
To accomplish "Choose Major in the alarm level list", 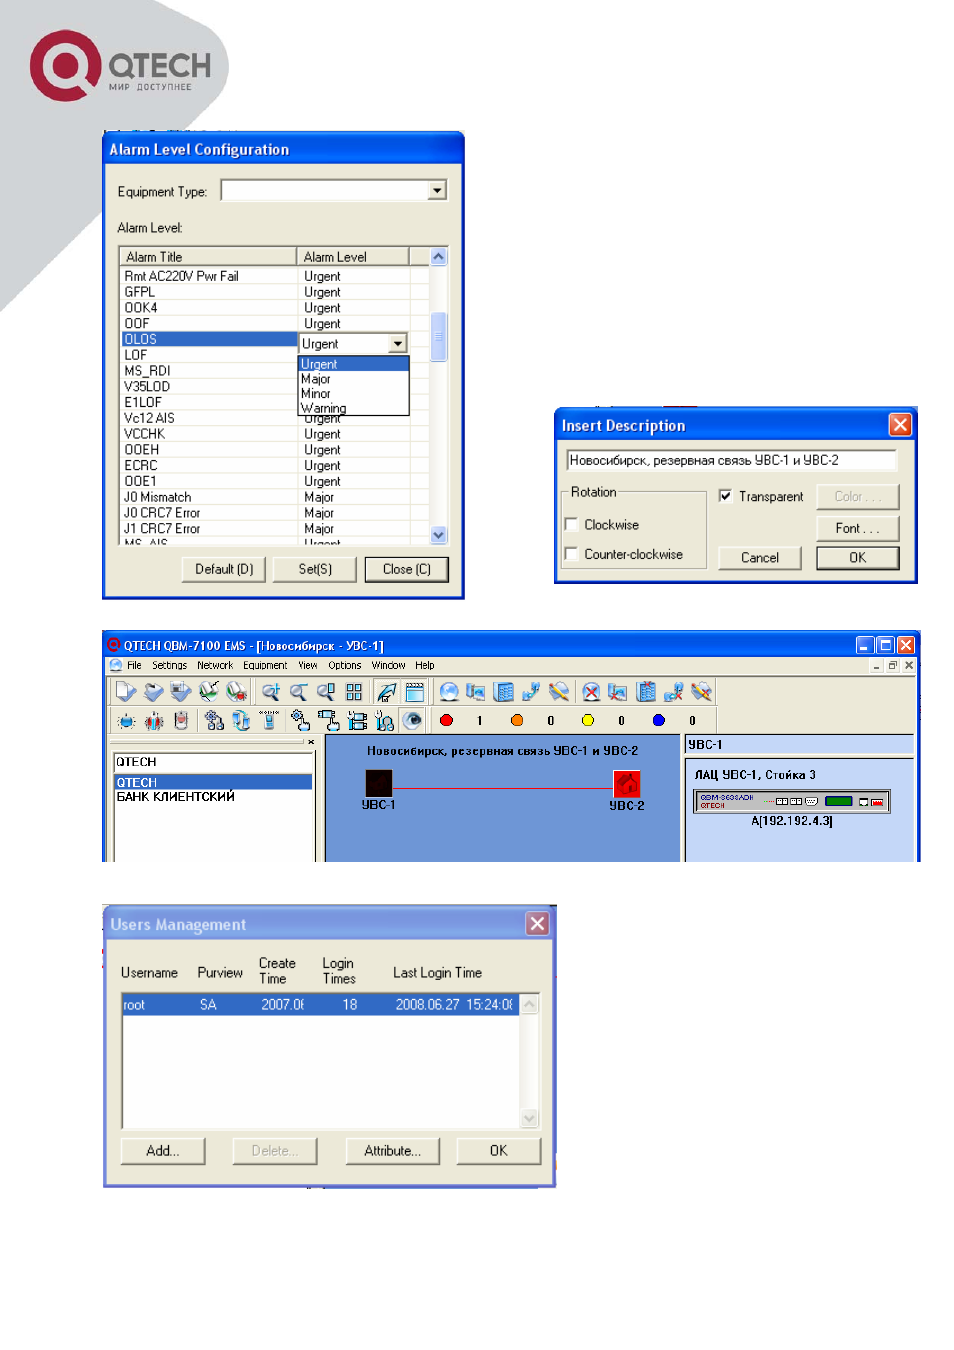I will (x=354, y=379).
